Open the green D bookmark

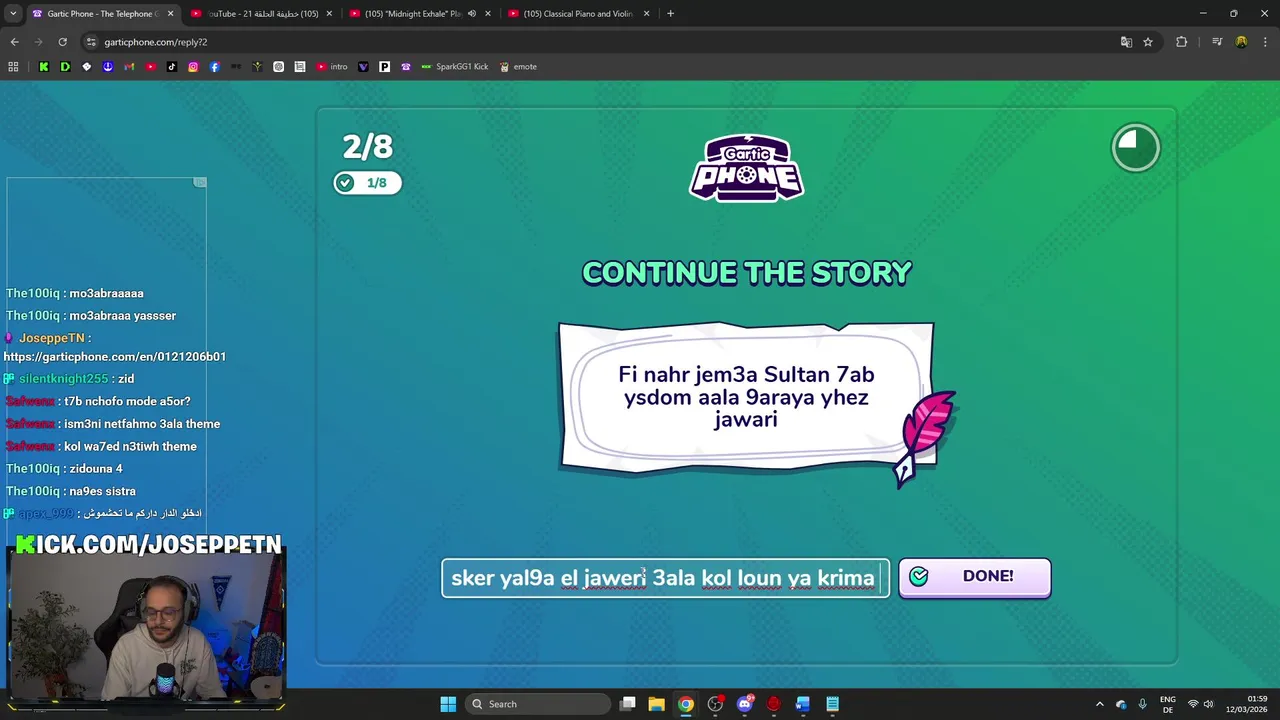point(65,67)
